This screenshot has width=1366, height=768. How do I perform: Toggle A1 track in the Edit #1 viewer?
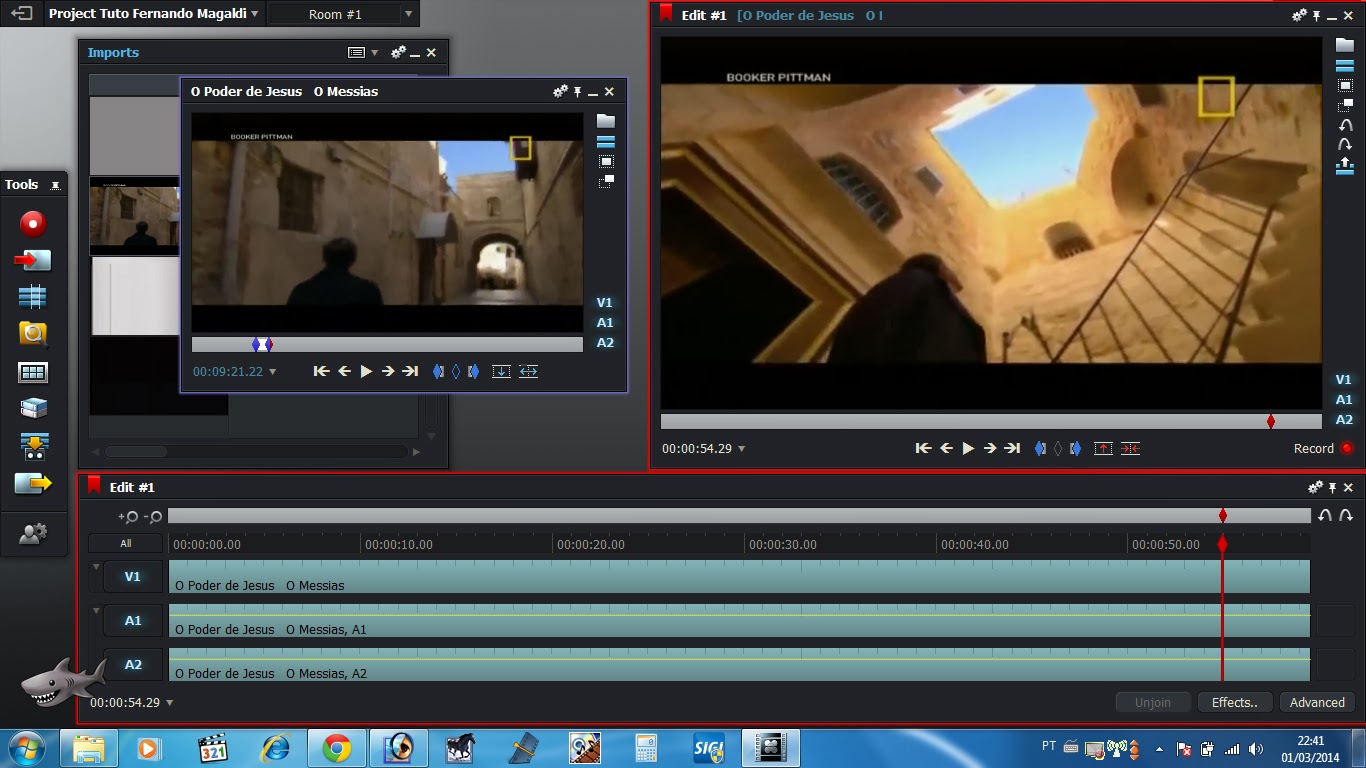1343,399
